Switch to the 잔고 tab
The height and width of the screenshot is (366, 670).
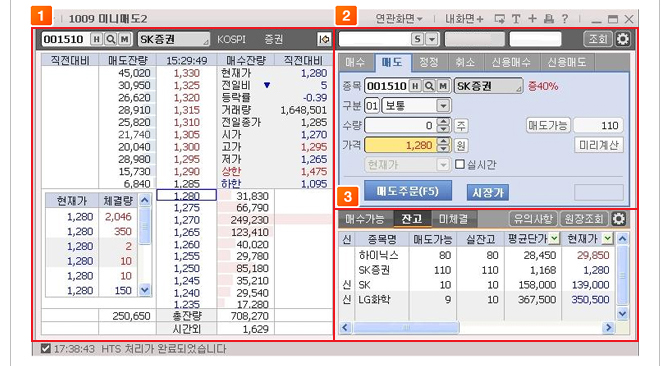[411, 219]
